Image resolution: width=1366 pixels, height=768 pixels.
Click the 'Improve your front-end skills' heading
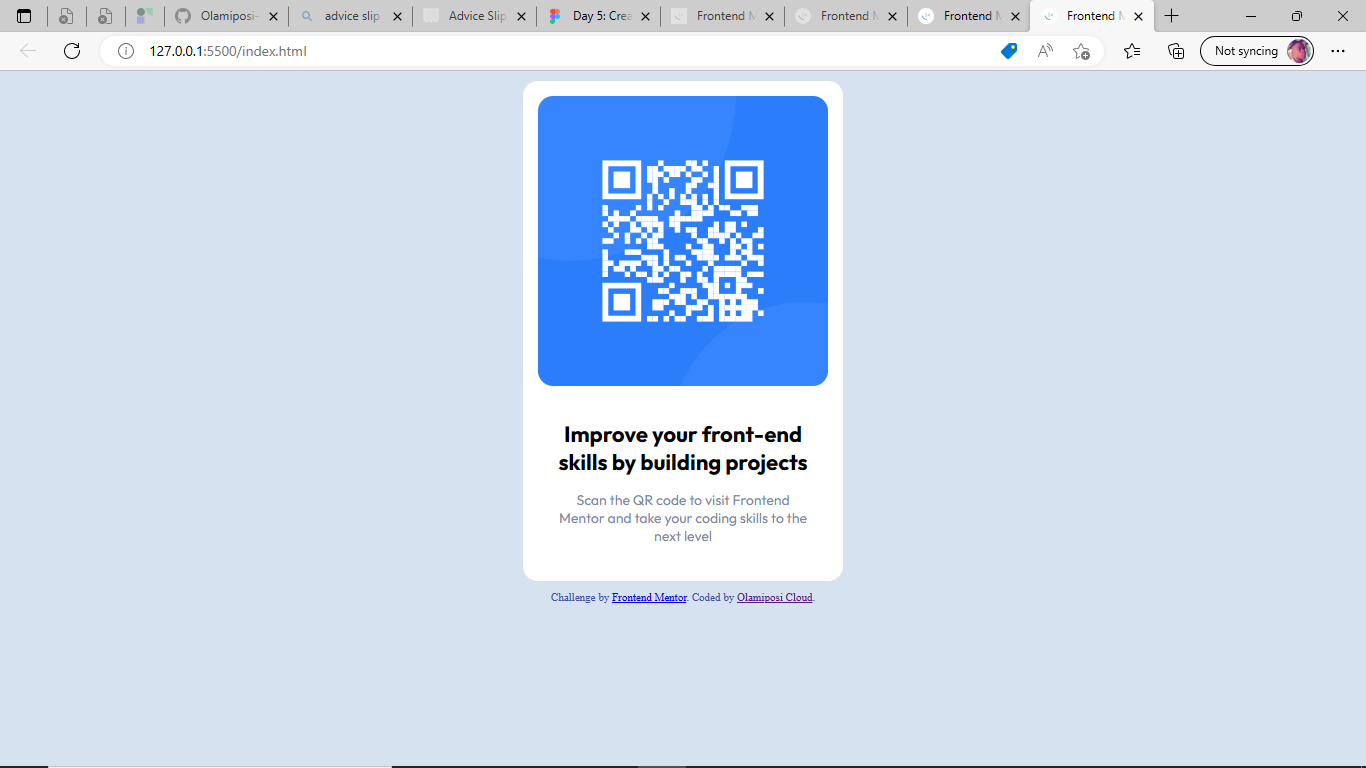point(683,448)
